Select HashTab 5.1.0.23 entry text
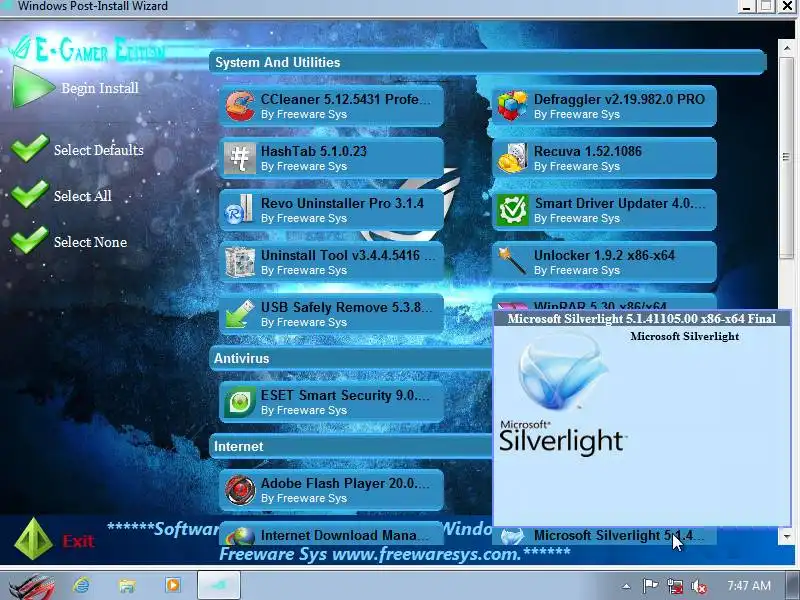Viewport: 800px width, 600px height. (x=314, y=152)
